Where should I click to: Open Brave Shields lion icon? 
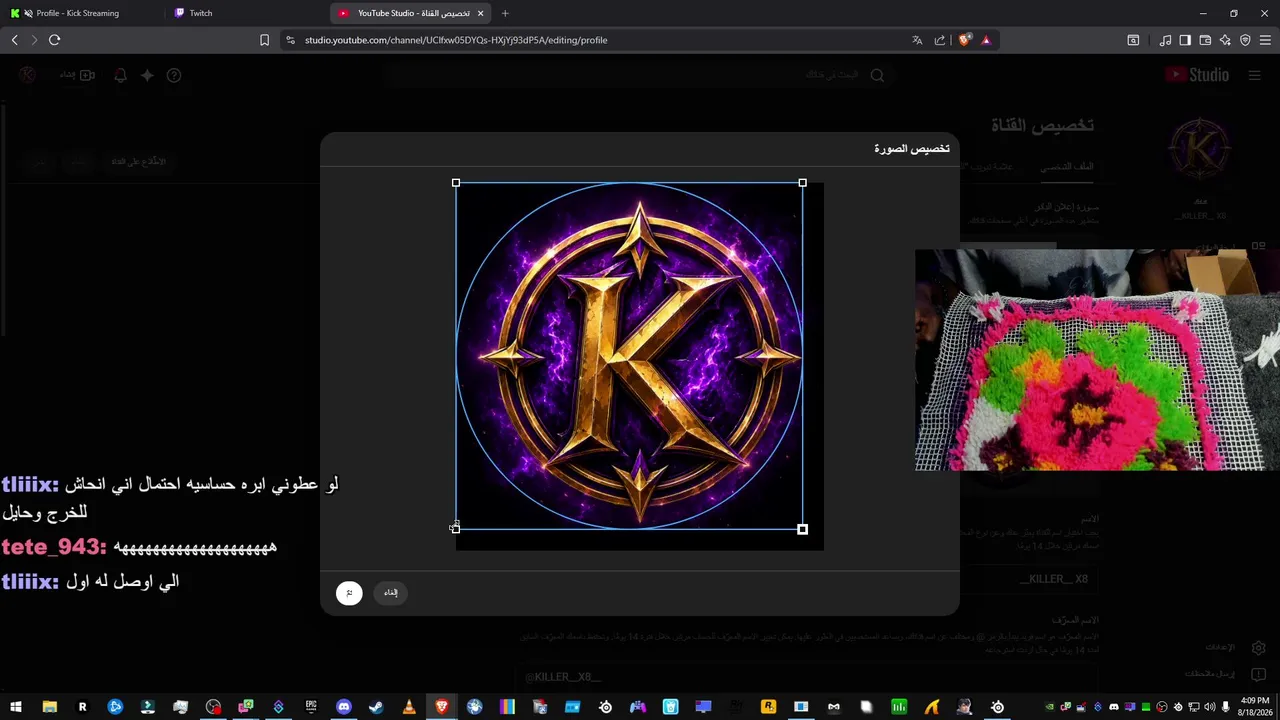click(964, 40)
